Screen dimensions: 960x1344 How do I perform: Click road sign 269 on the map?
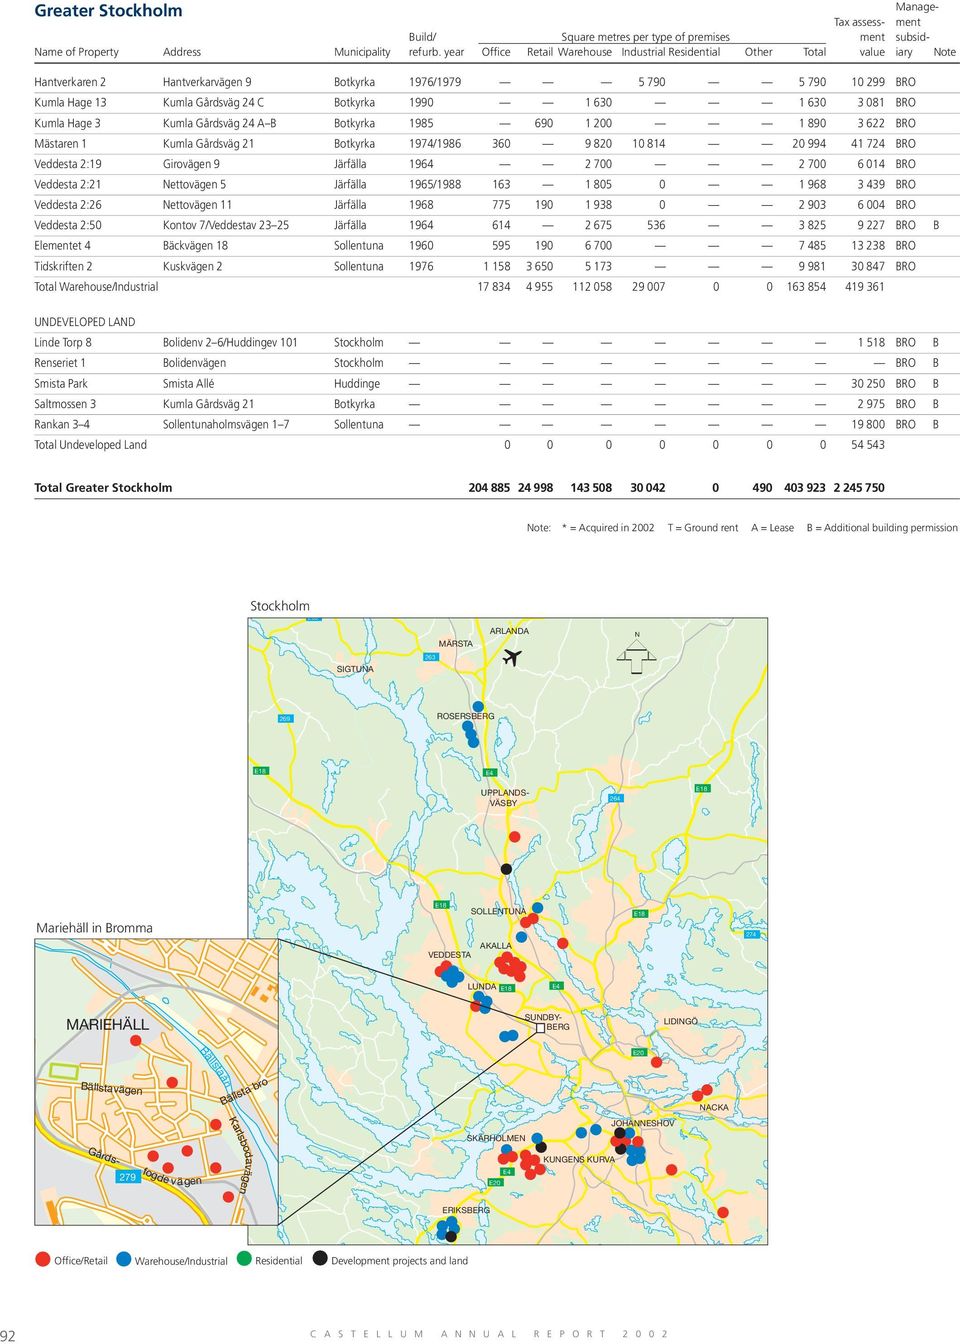(x=285, y=719)
